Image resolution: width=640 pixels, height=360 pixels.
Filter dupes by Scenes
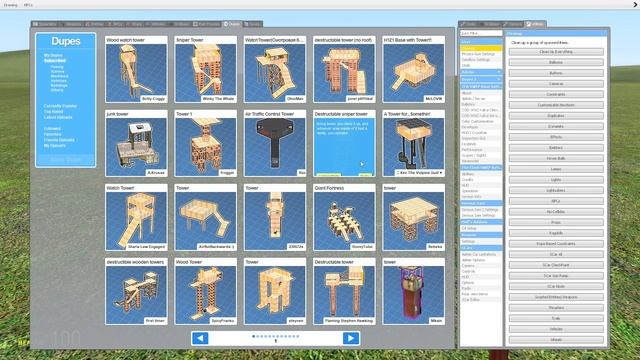point(57,71)
